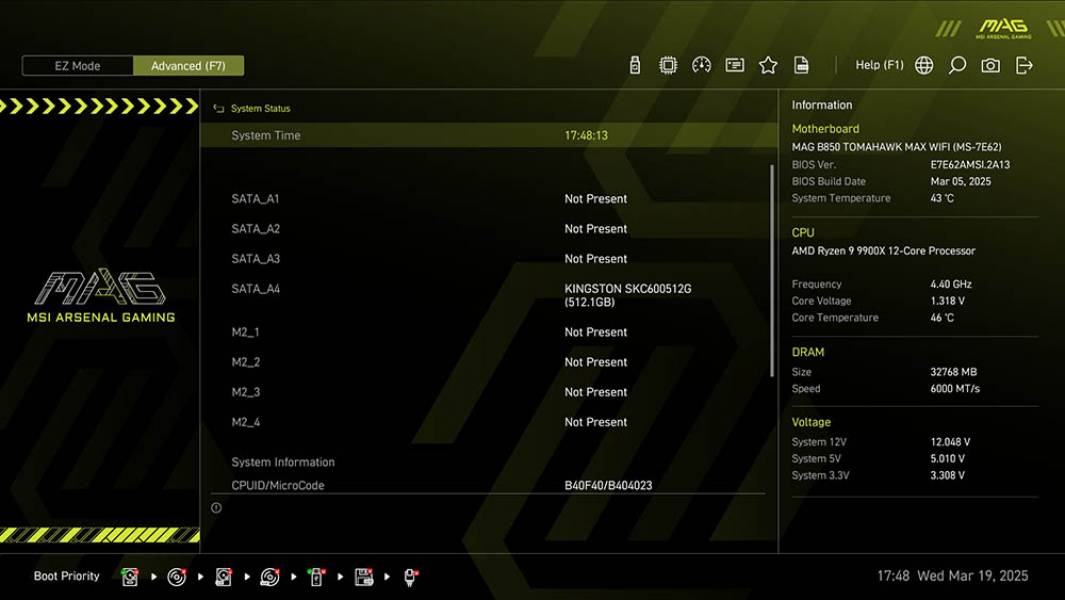Click the System Information heading

pyautogui.click(x=283, y=462)
